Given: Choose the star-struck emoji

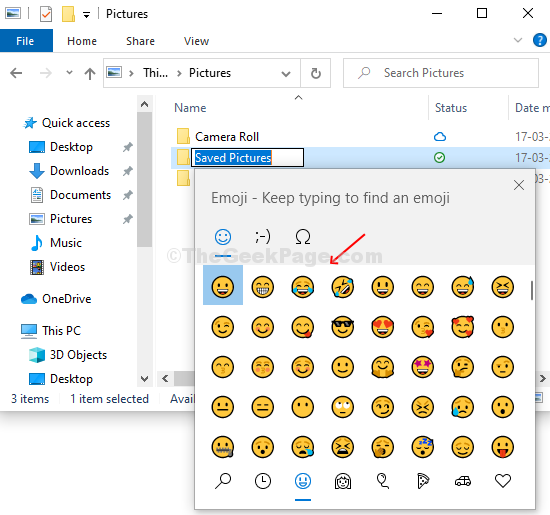Looking at the screenshot, I should tap(423, 367).
